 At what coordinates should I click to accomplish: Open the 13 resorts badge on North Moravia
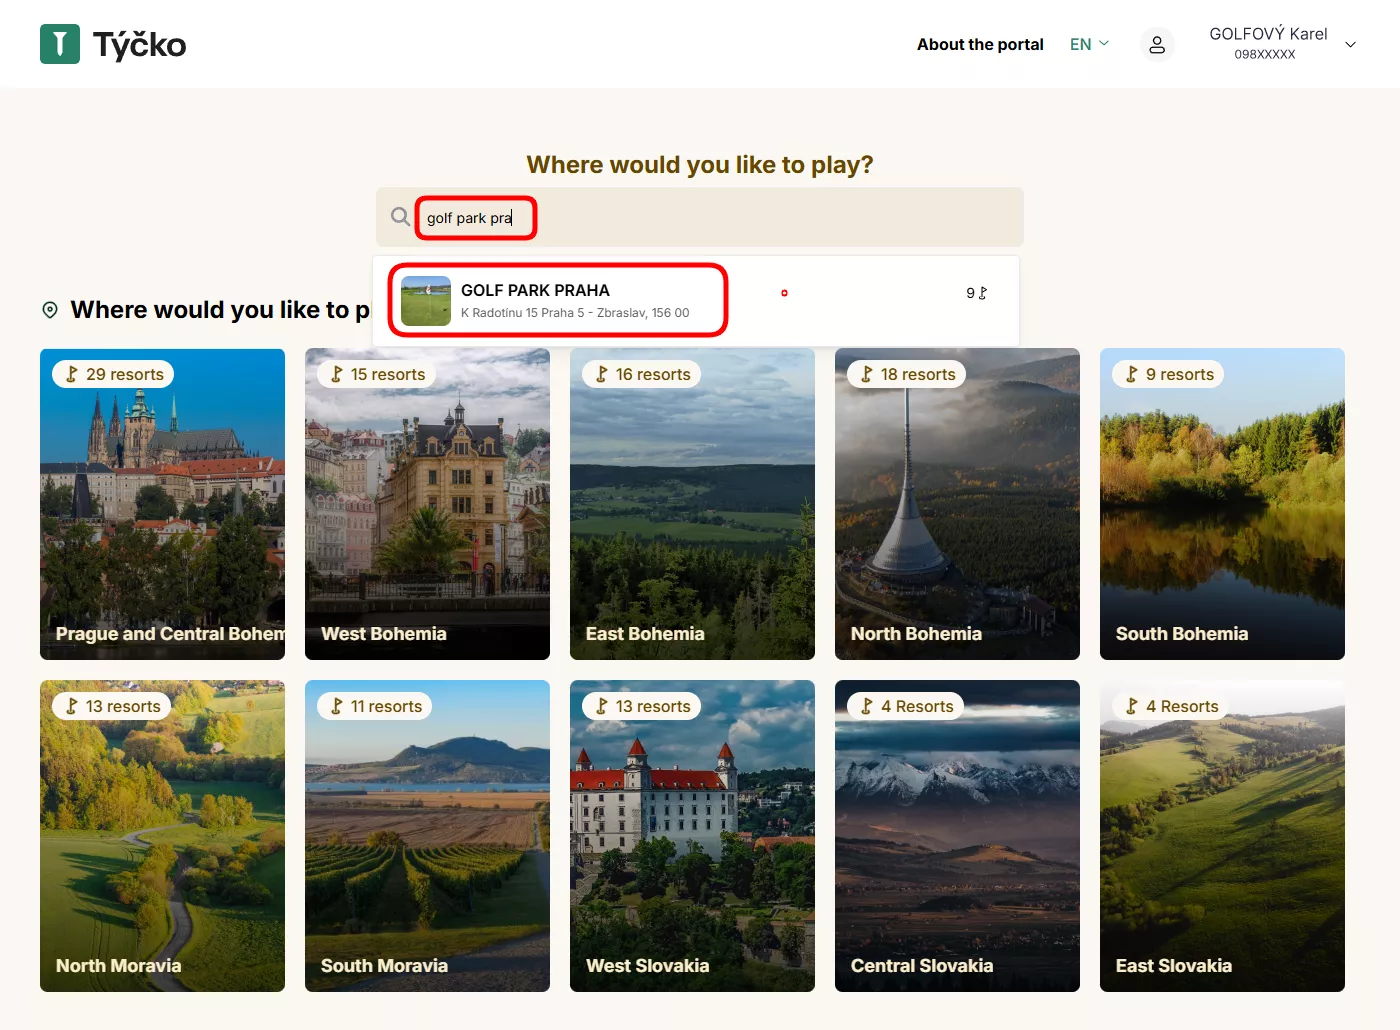click(112, 706)
